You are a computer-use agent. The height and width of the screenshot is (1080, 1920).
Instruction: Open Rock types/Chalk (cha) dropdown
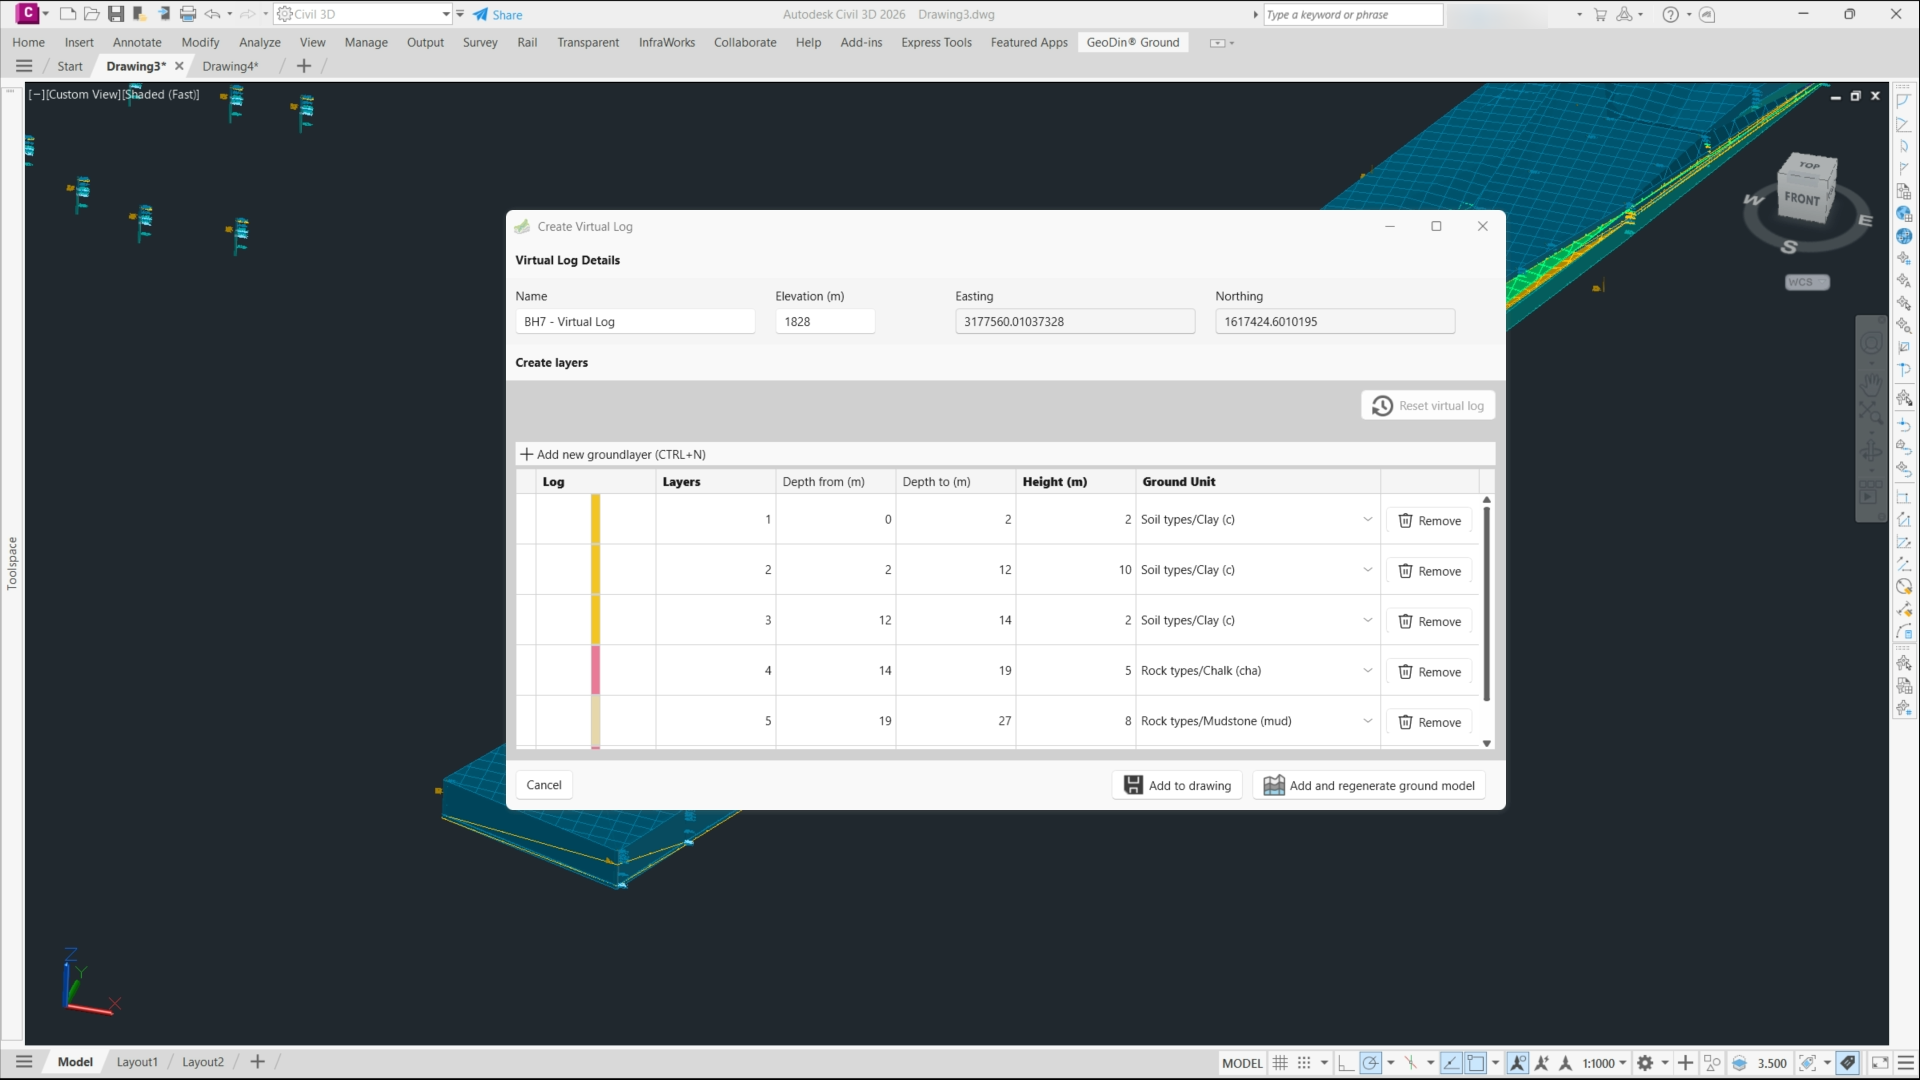(1367, 671)
